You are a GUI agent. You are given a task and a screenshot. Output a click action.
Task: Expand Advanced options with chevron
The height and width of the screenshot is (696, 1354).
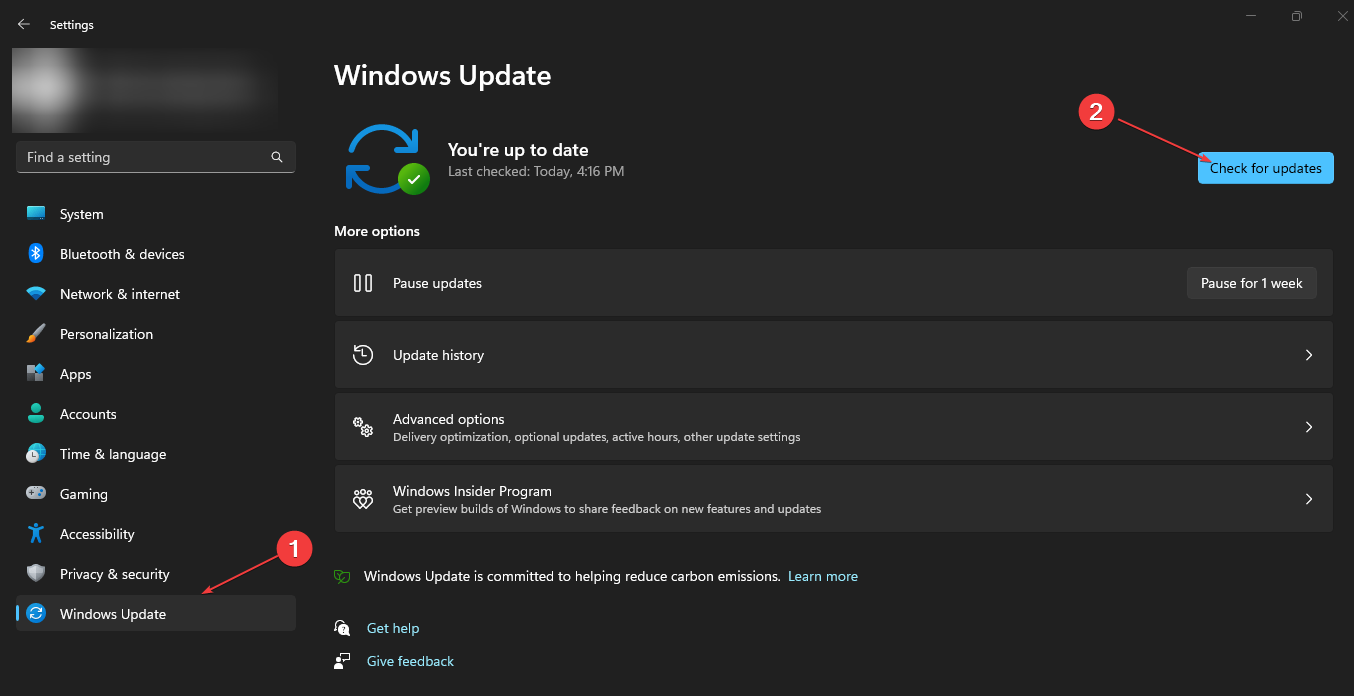point(1309,427)
